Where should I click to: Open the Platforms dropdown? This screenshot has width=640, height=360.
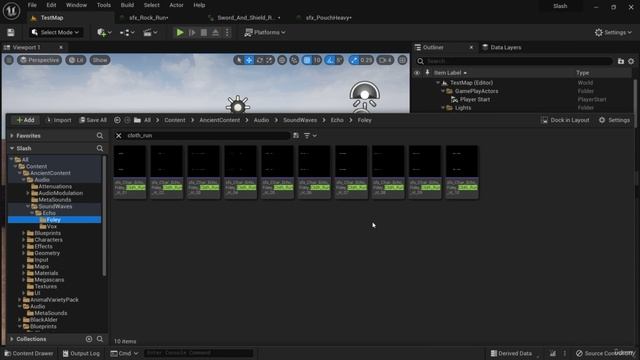click(x=265, y=32)
